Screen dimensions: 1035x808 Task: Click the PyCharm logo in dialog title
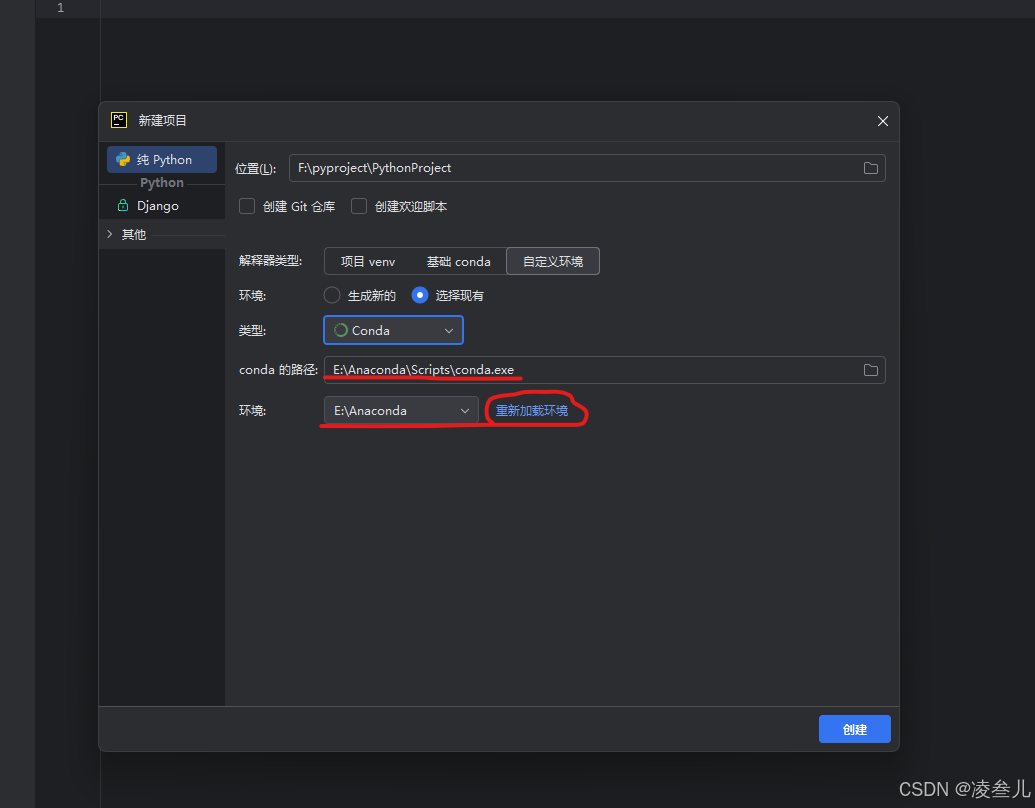(119, 120)
